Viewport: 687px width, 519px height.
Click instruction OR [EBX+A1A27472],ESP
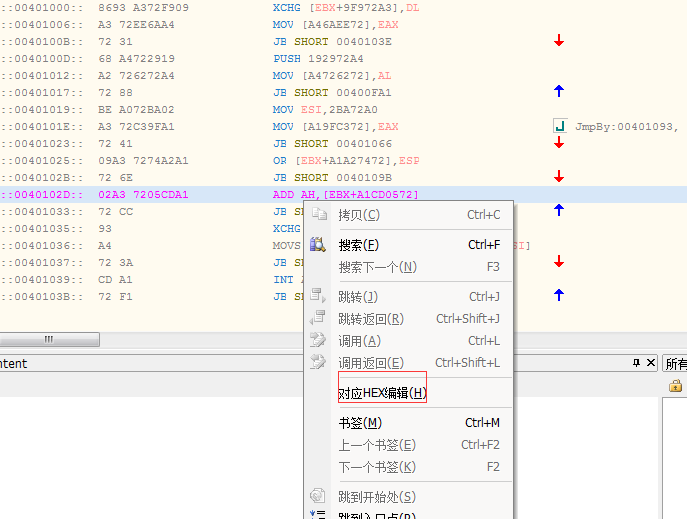346,161
